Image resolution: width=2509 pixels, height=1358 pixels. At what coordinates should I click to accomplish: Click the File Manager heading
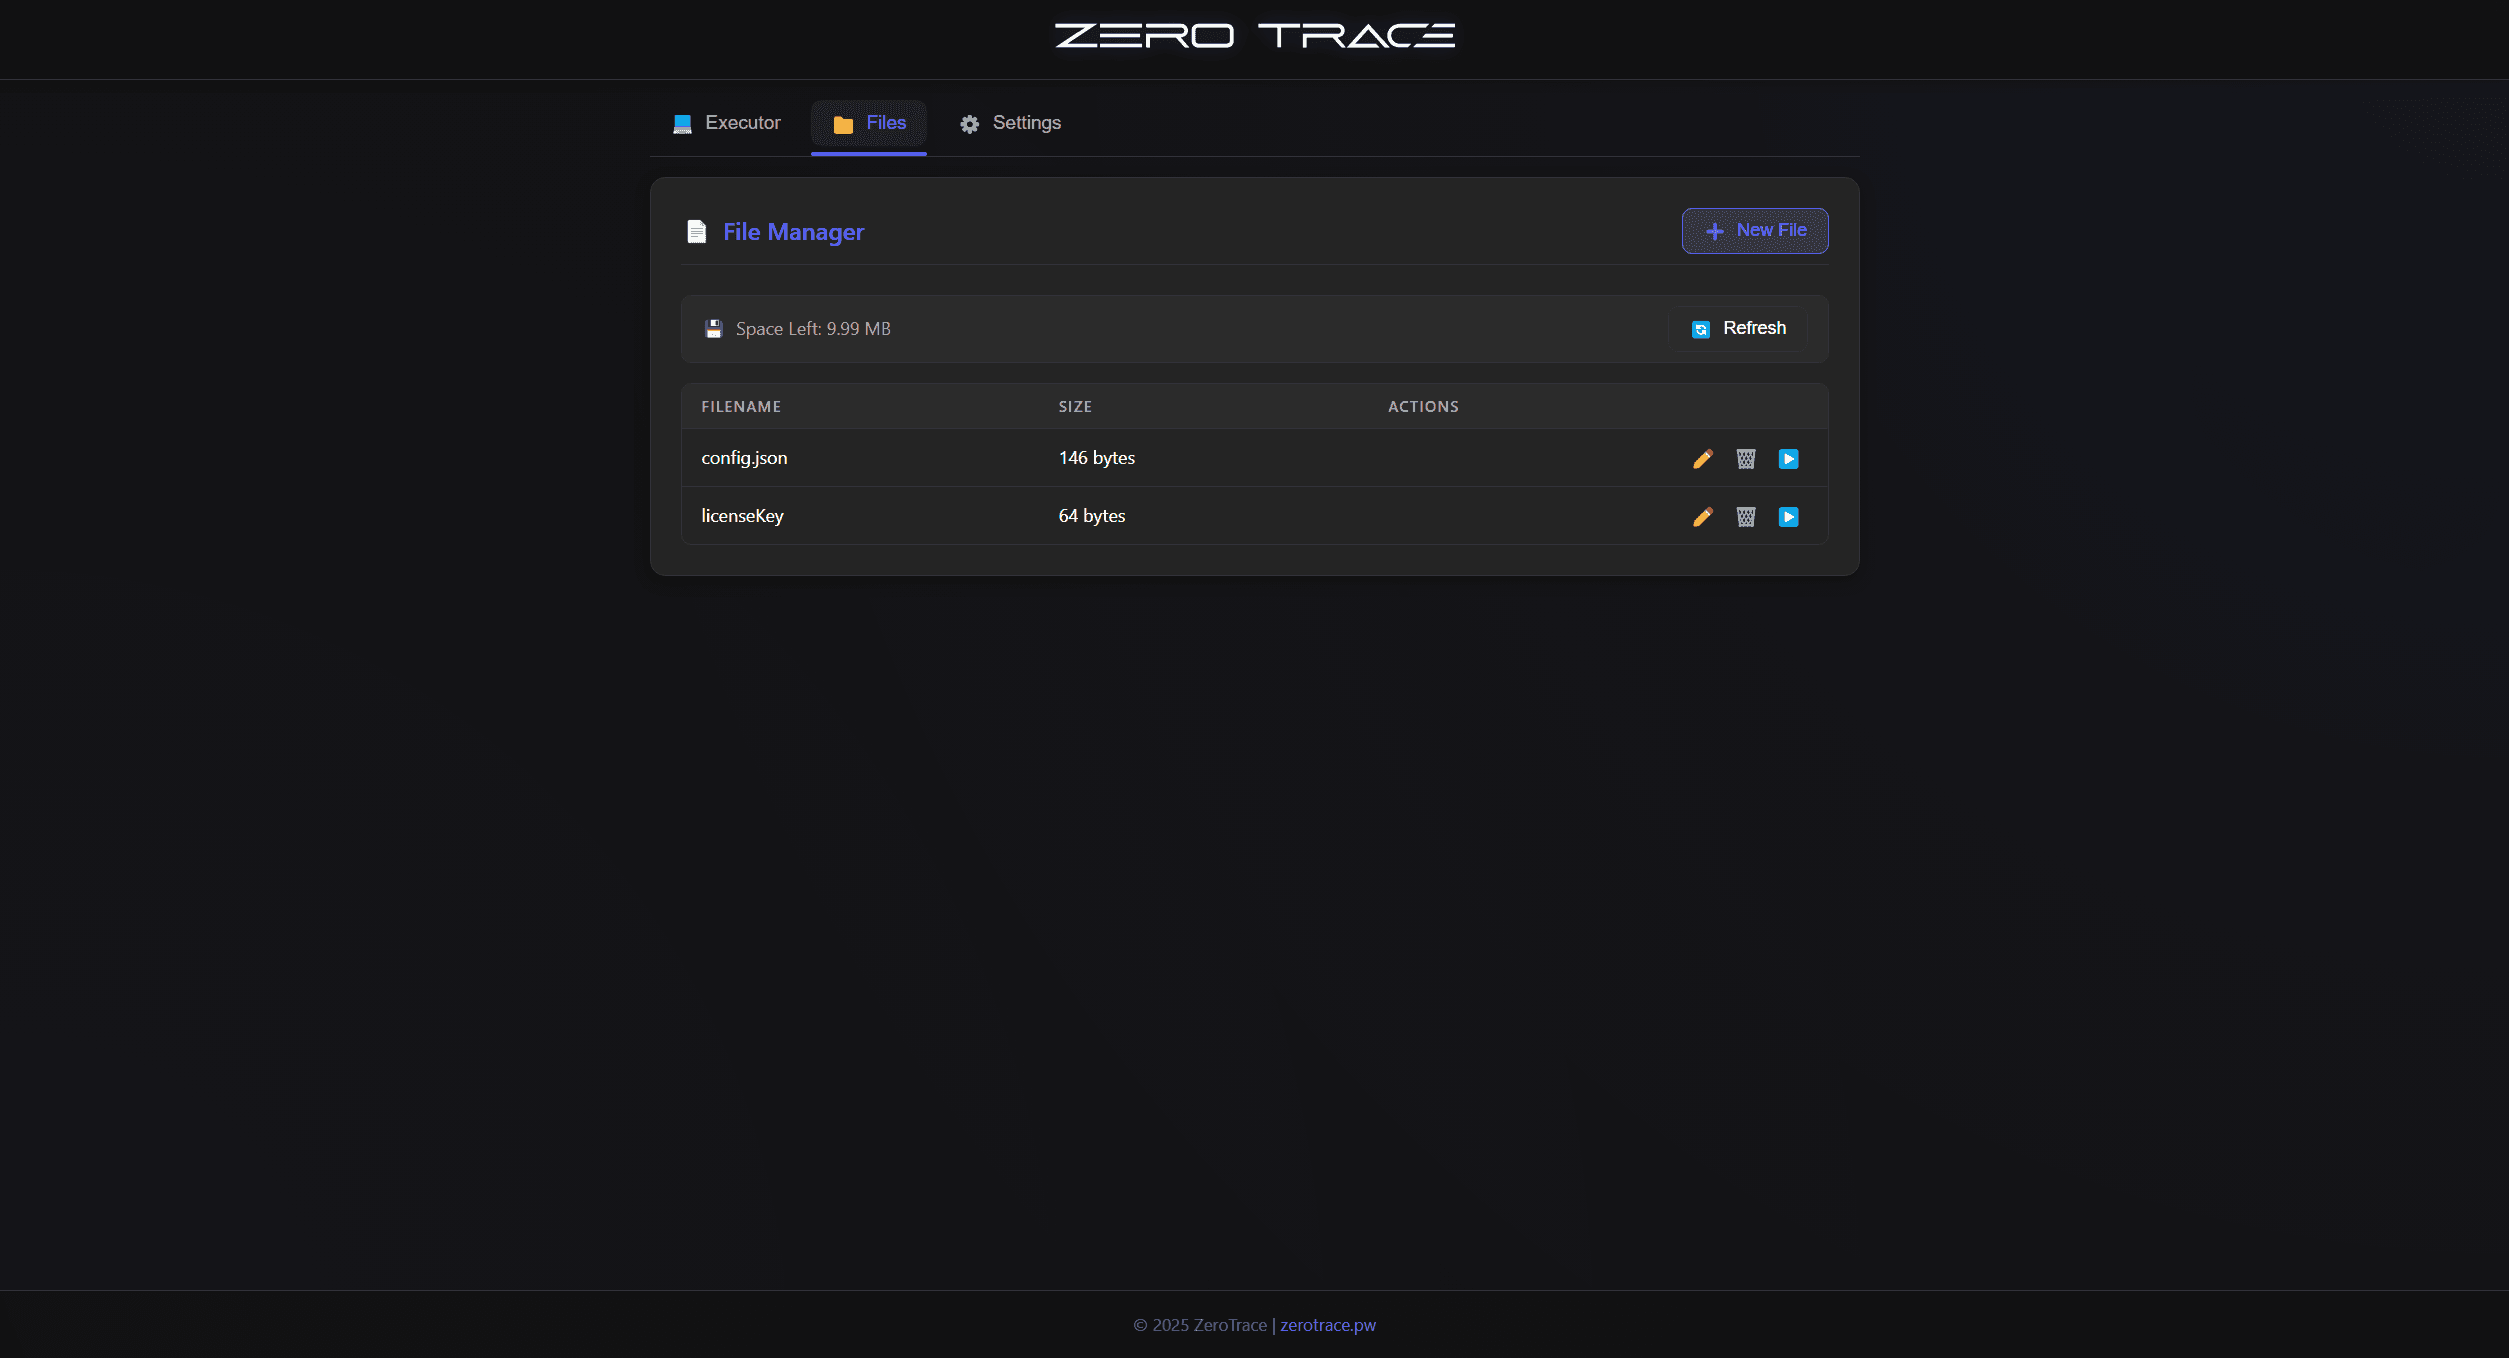point(793,232)
